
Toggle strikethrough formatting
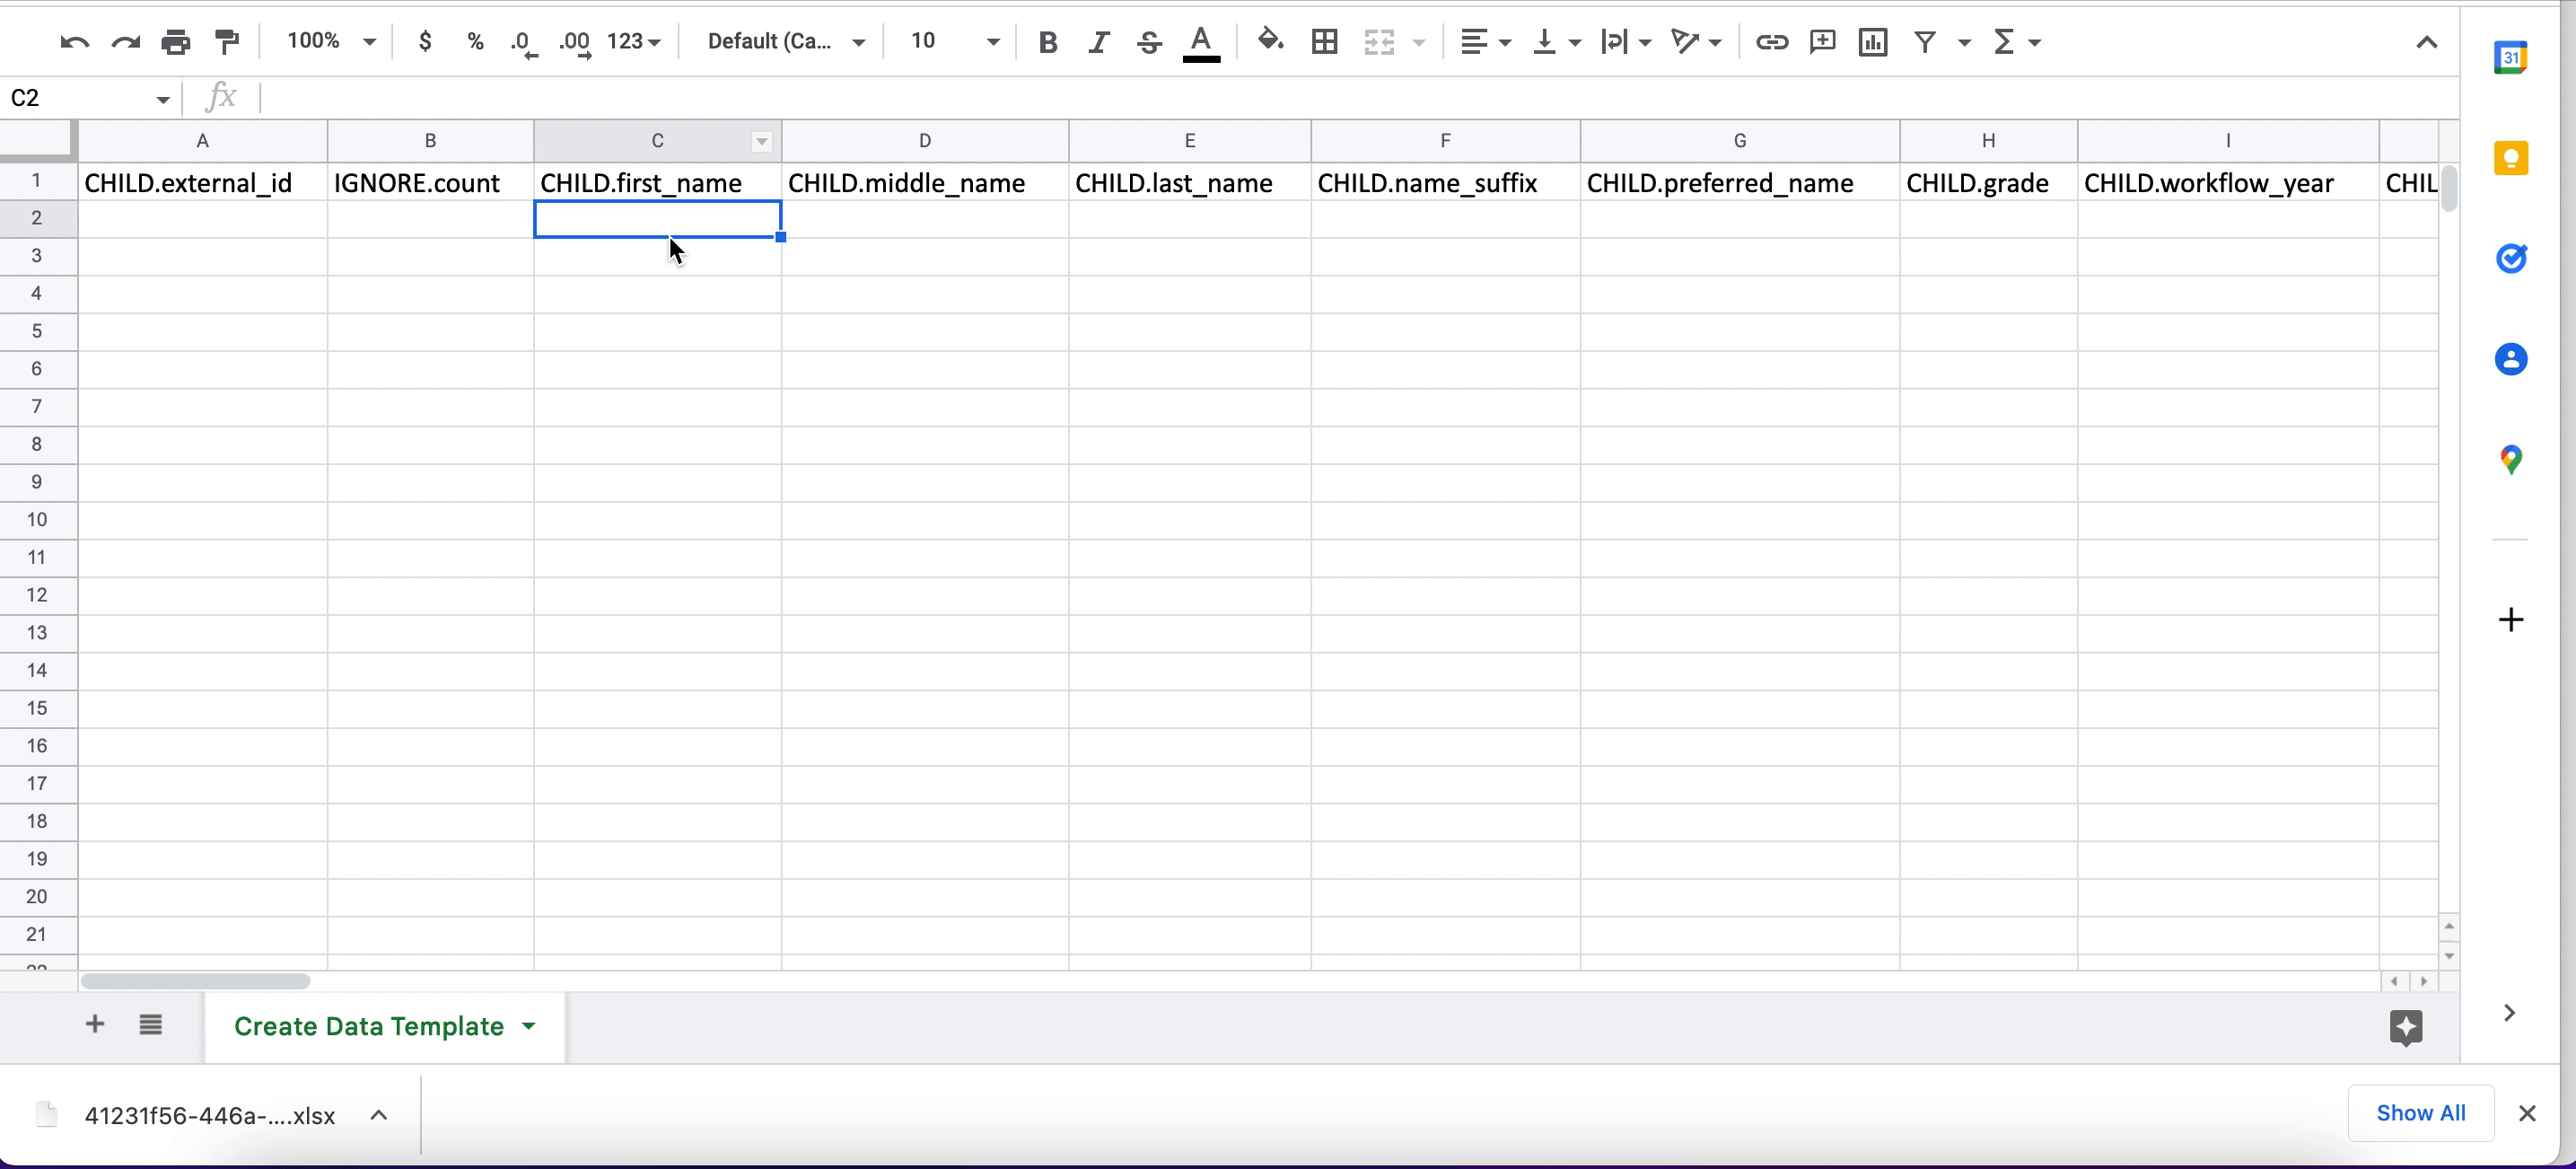[x=1149, y=42]
